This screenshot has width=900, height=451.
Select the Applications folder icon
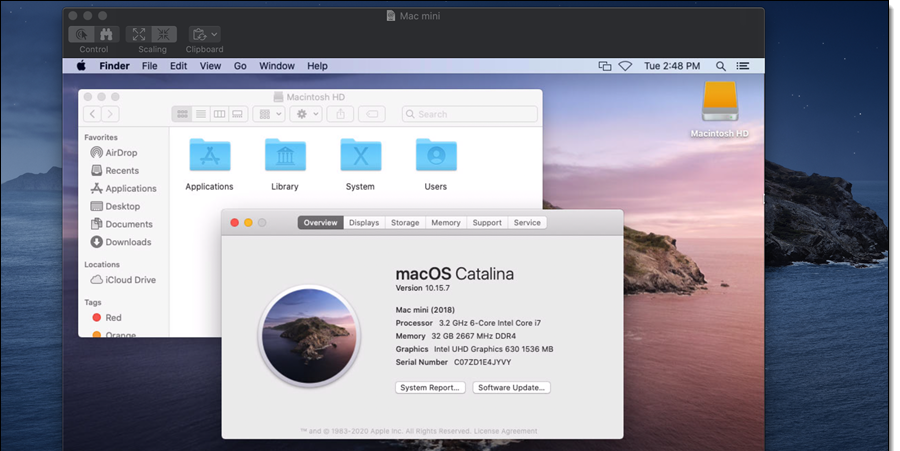pos(210,155)
